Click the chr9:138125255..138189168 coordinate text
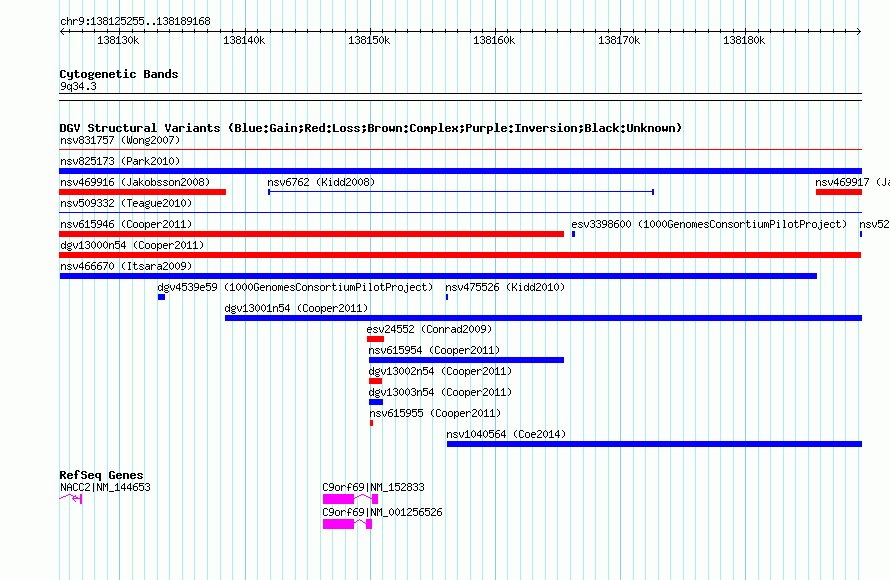Viewport: 890px width, 580px height. [x=135, y=21]
